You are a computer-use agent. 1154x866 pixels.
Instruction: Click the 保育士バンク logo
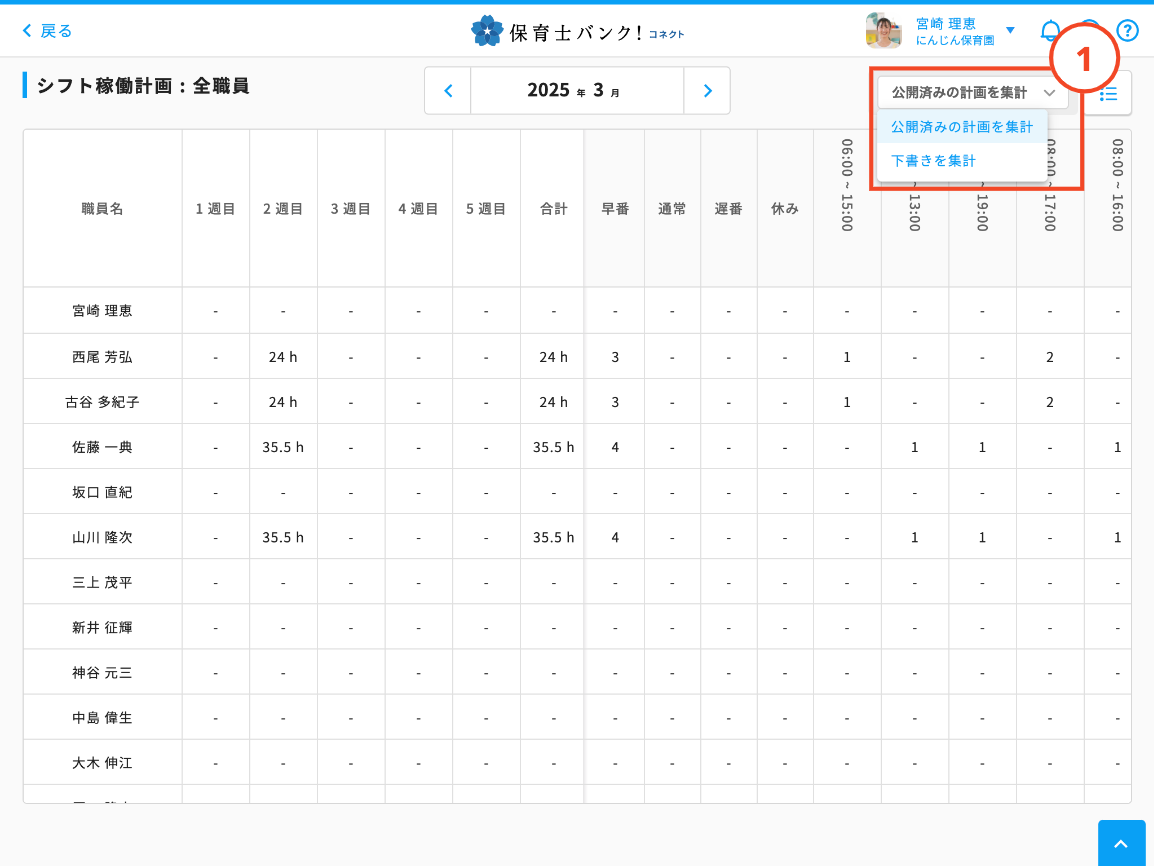(577, 31)
